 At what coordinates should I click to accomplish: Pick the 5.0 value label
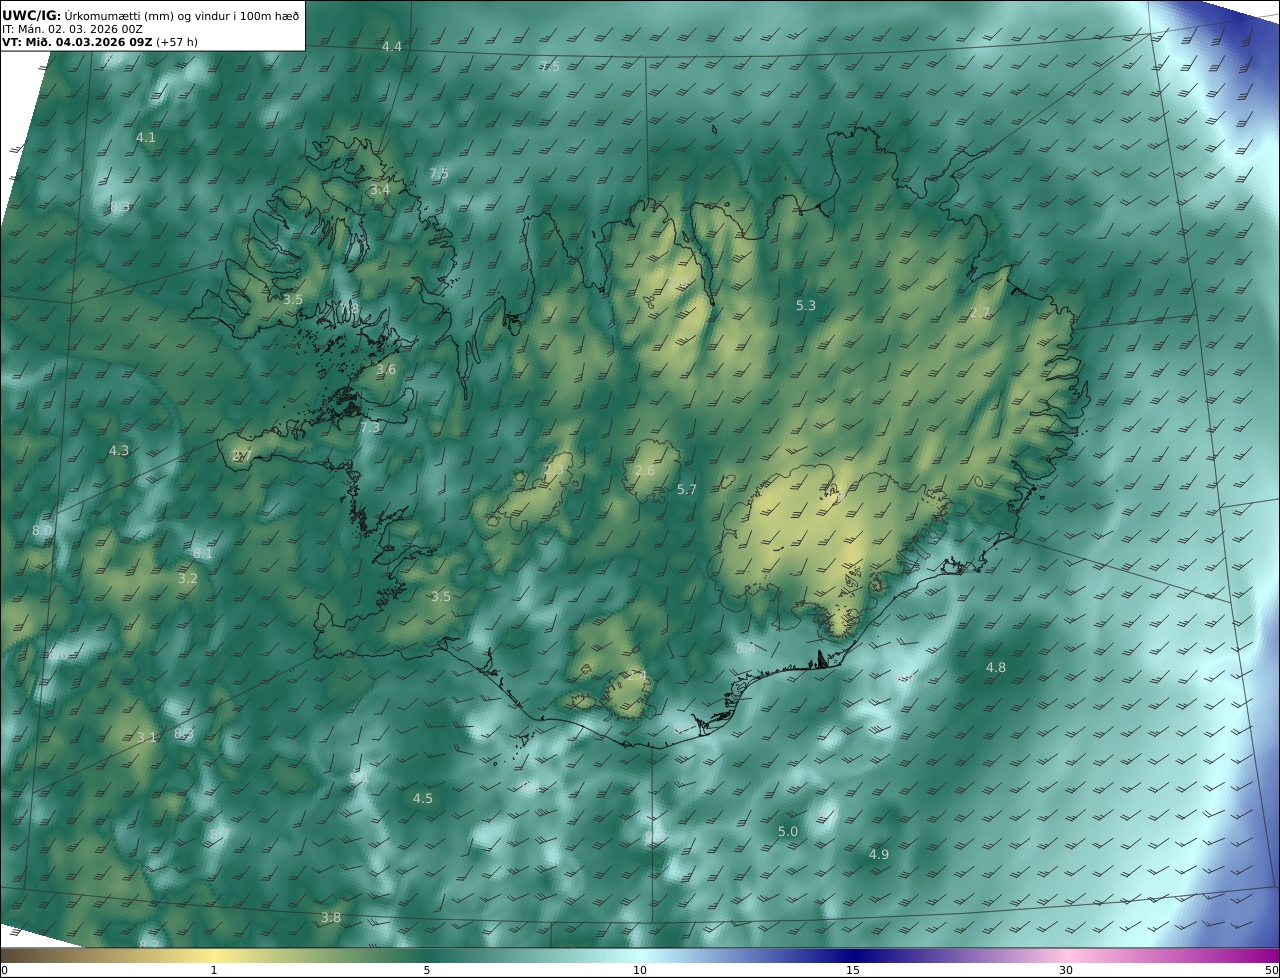[x=788, y=832]
